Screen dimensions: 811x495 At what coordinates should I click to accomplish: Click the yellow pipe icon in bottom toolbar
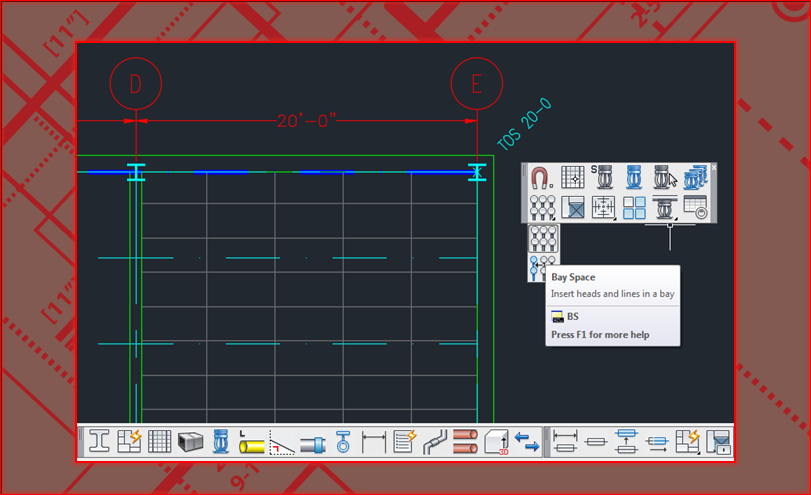click(x=251, y=442)
